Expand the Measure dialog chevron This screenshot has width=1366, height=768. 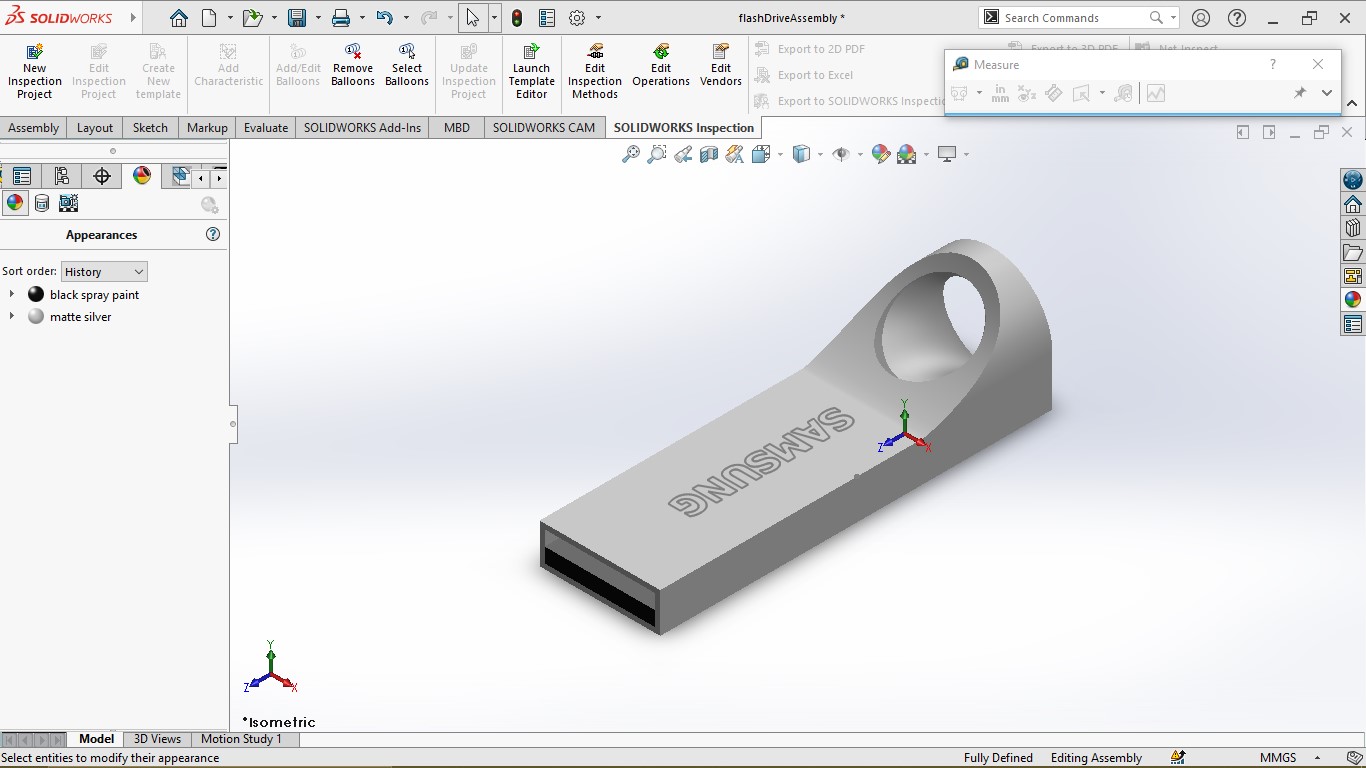1327,93
